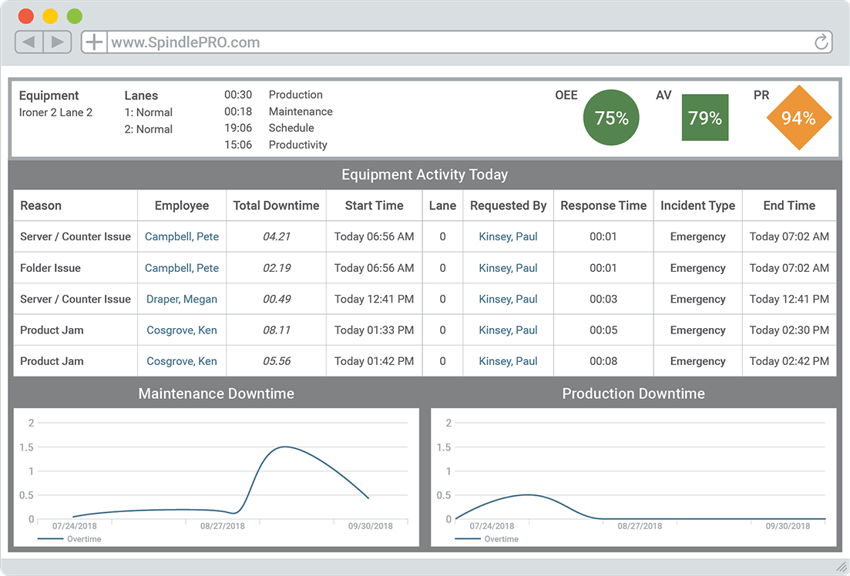Image resolution: width=850 pixels, height=576 pixels.
Task: Open the Draper, Megan employee link
Action: pos(182,299)
